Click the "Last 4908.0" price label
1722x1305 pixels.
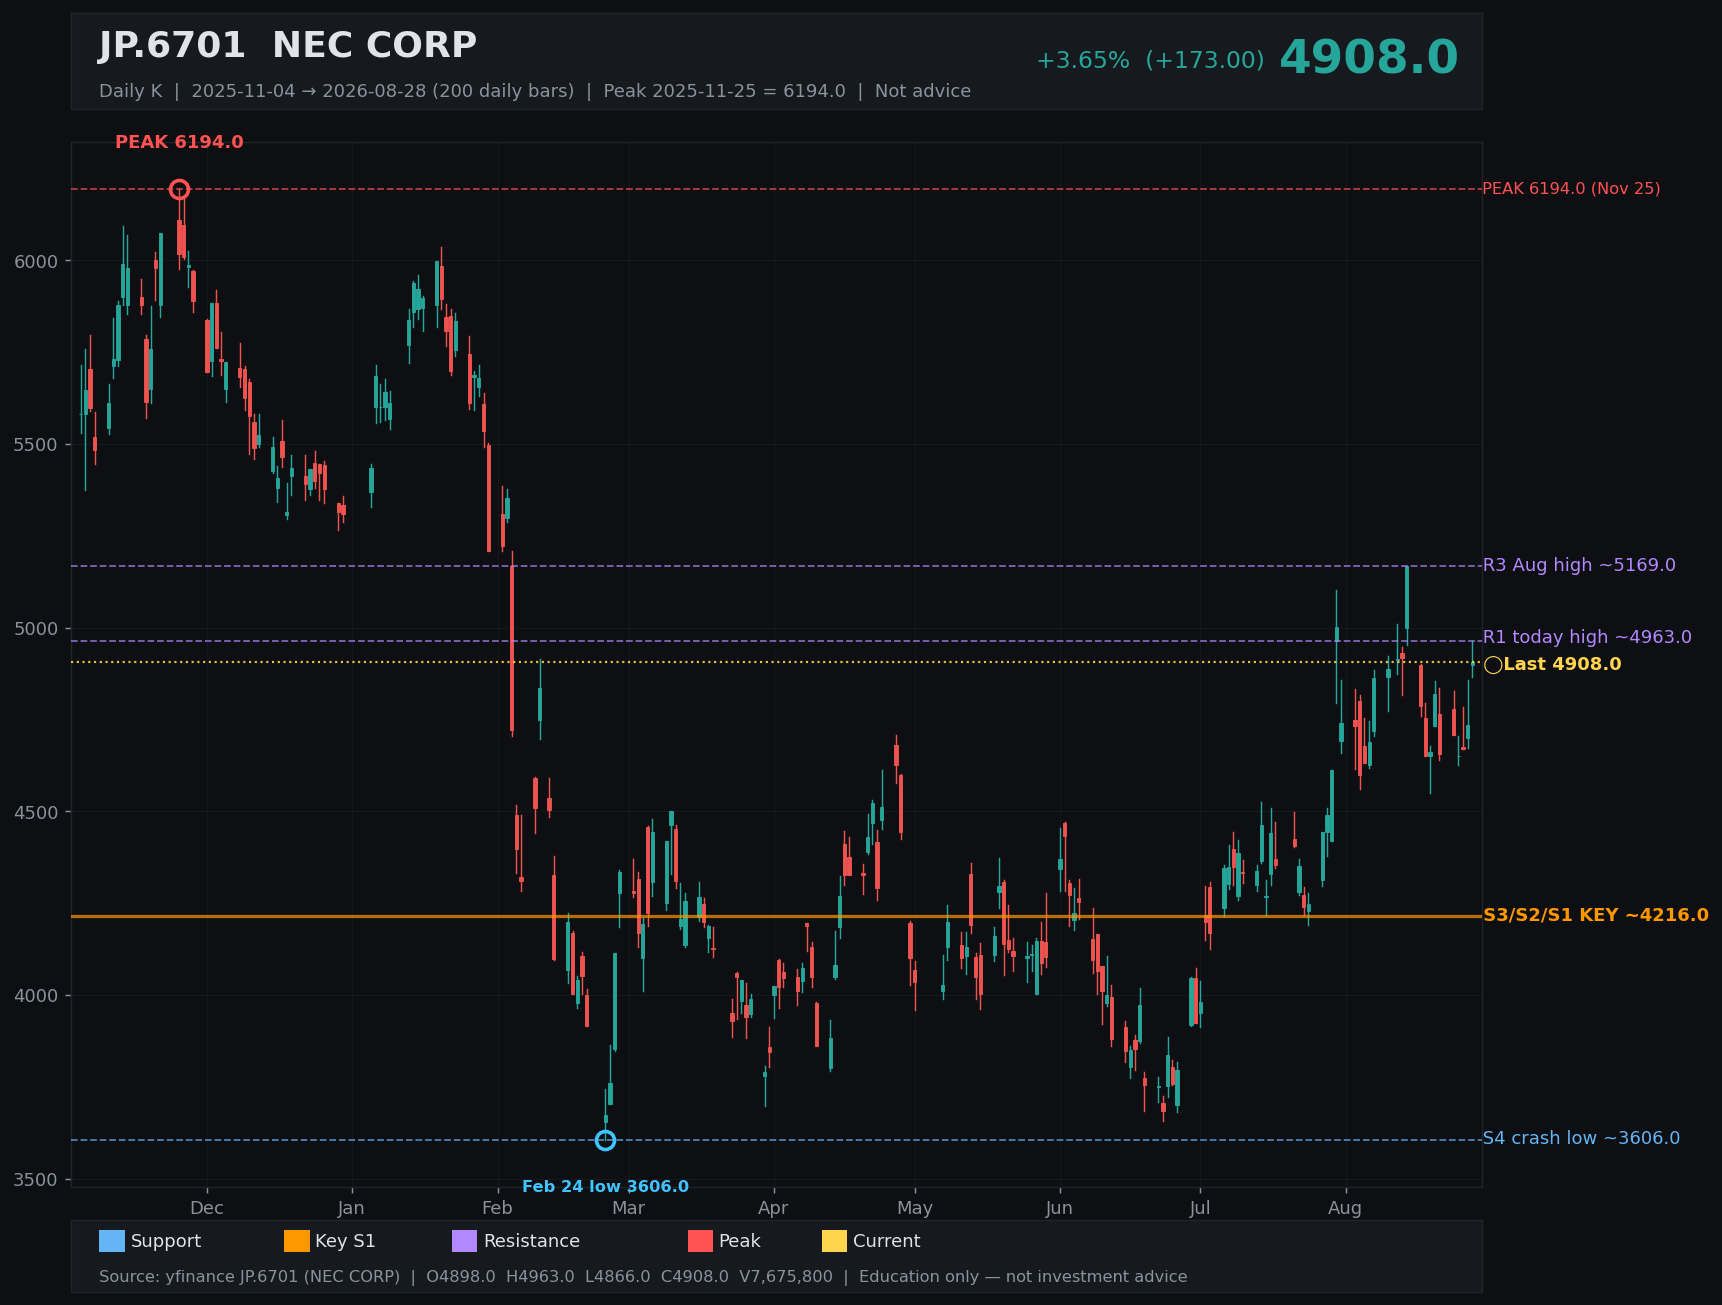click(x=1562, y=664)
